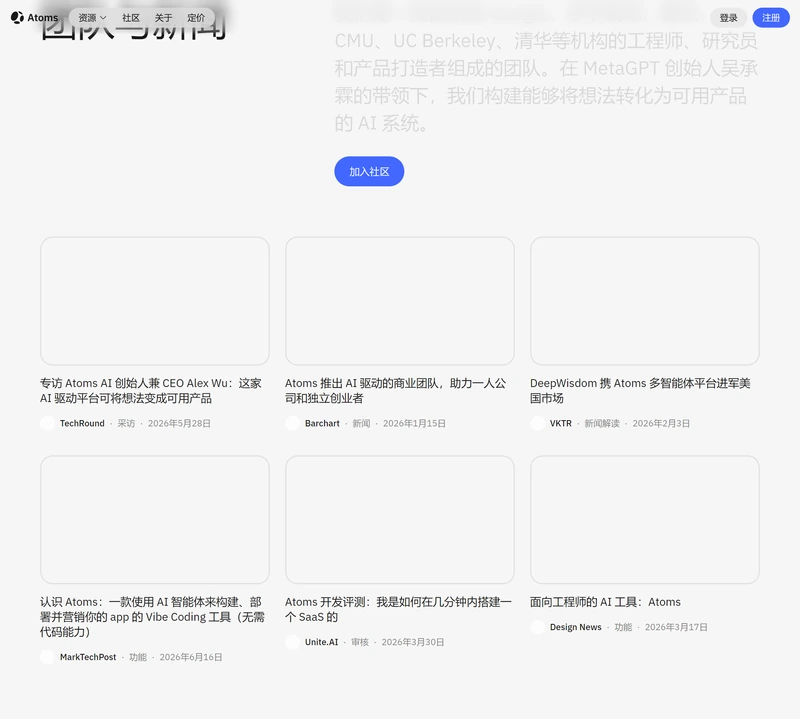Click the Barchart source avatar
The height and width of the screenshot is (719, 800).
pyautogui.click(x=292, y=423)
